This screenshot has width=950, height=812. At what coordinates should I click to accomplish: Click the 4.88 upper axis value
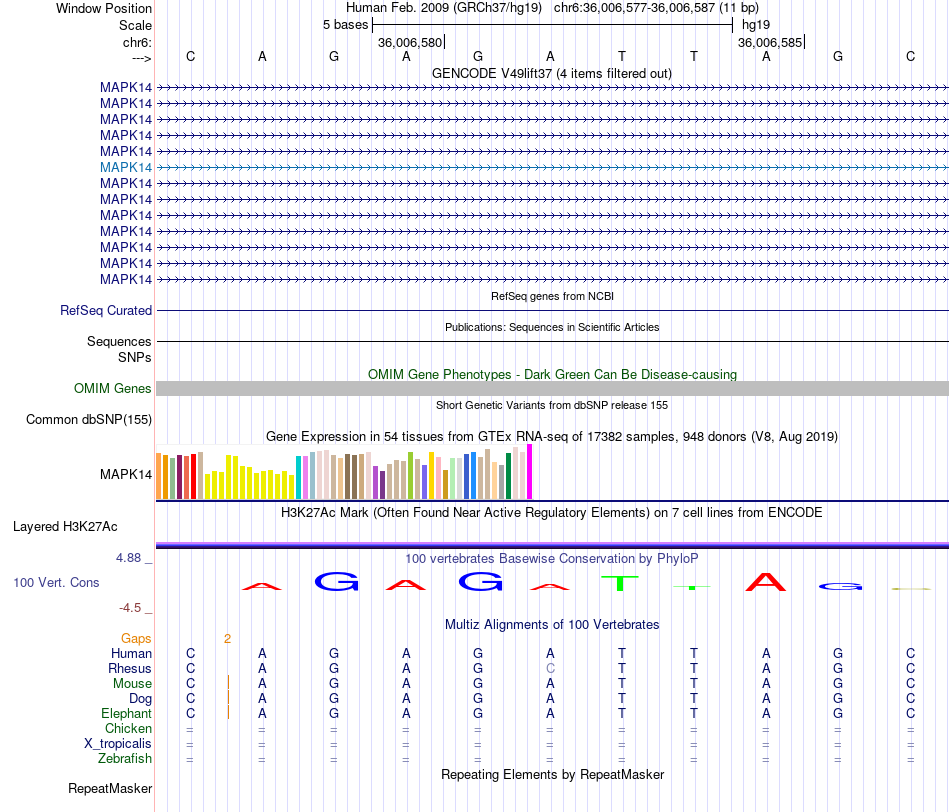[x=128, y=557]
